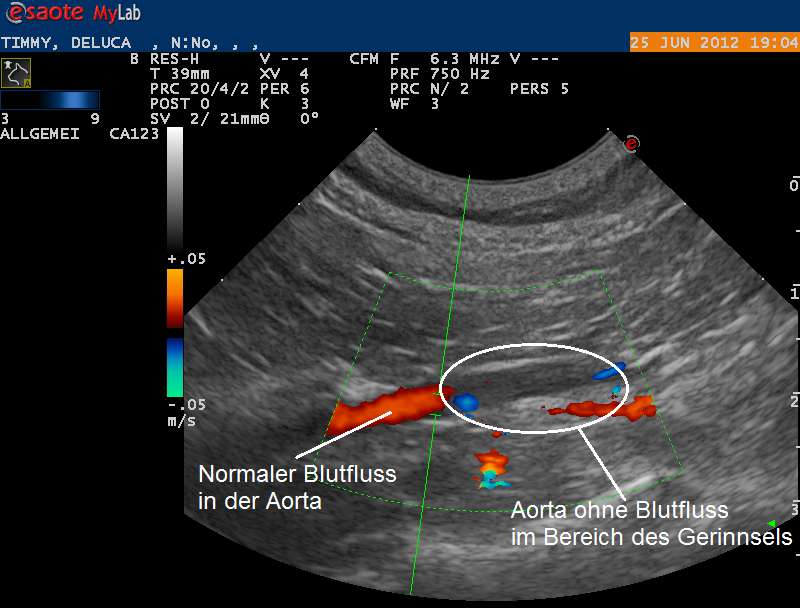800x608 pixels.
Task: Click the orange date and time field
Action: pos(714,43)
